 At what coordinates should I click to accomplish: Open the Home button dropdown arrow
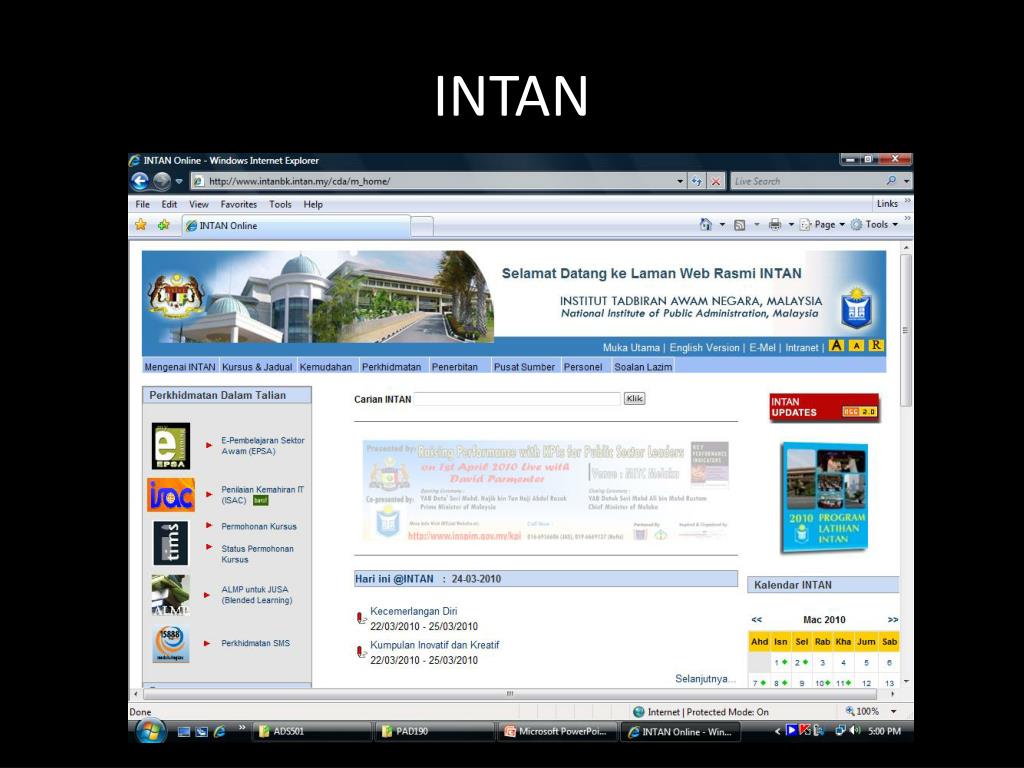[x=722, y=225]
